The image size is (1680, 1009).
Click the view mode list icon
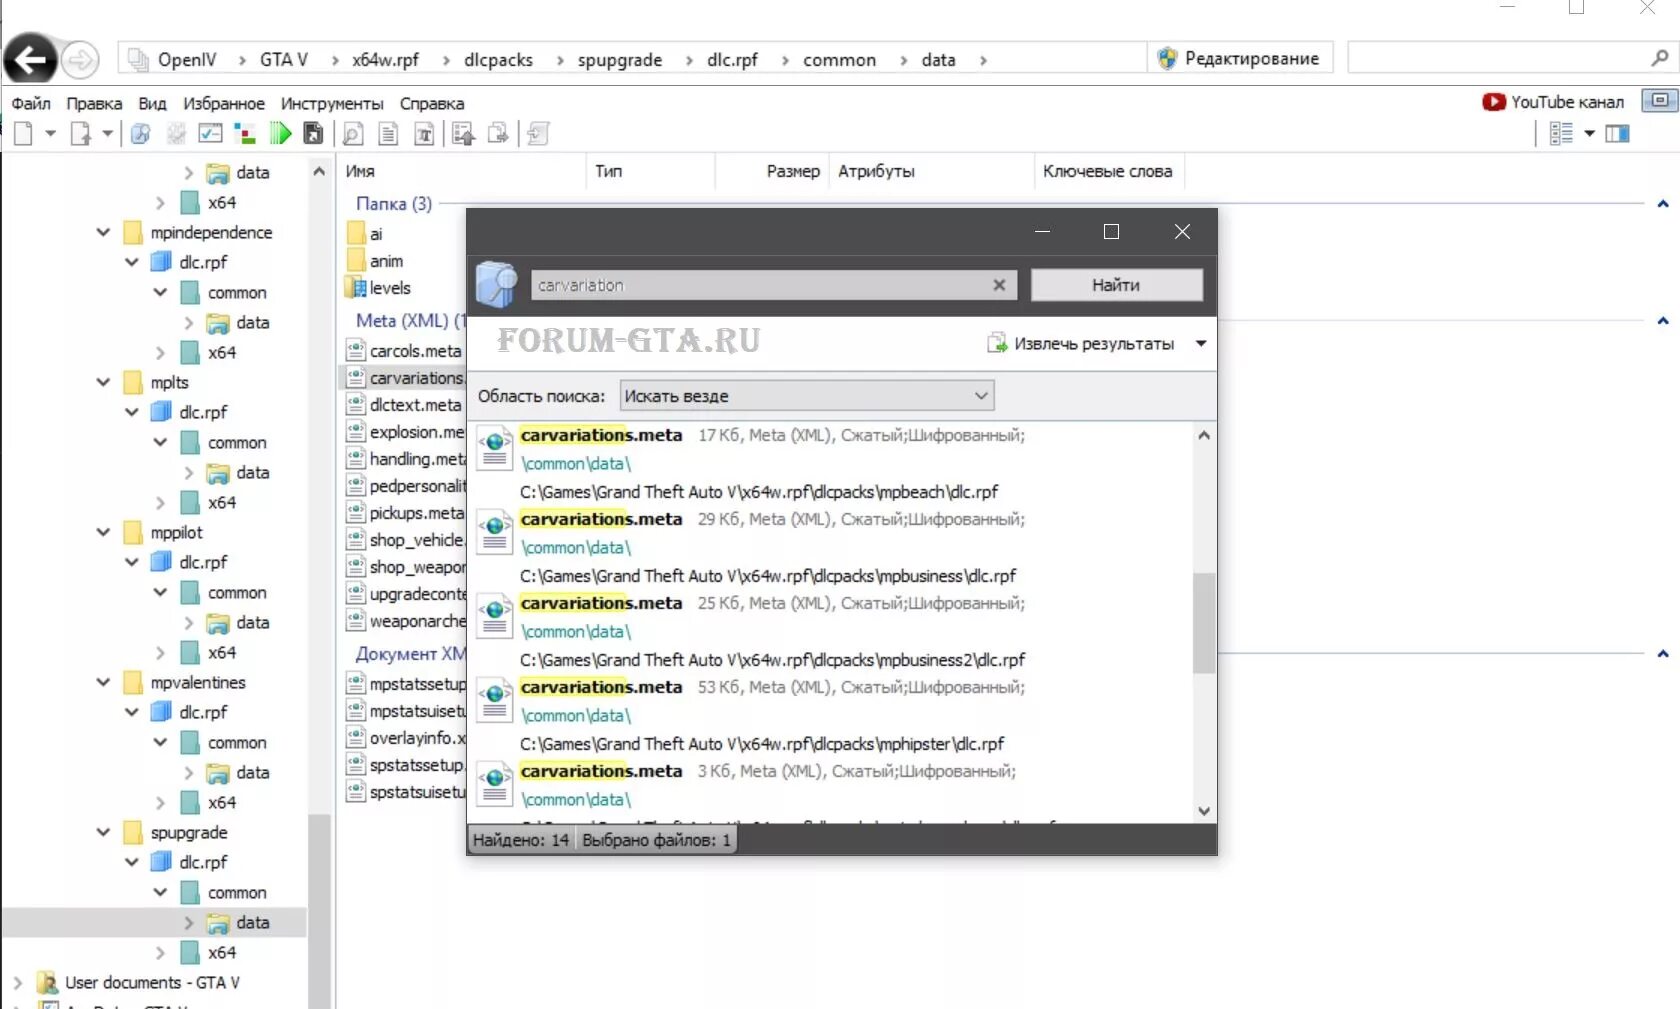click(1561, 133)
